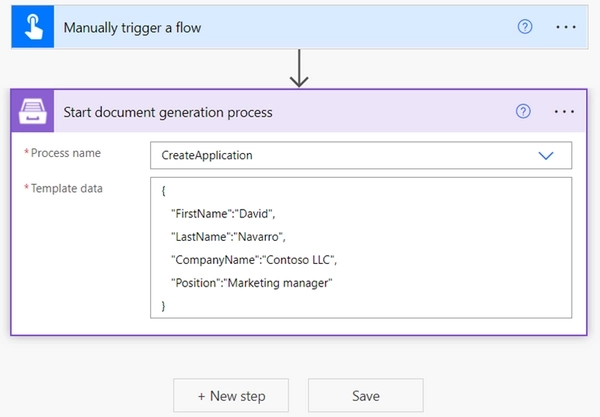Image resolution: width=600 pixels, height=417 pixels.
Task: Open the trigger card's ellipsis menu
Action: coord(566,27)
